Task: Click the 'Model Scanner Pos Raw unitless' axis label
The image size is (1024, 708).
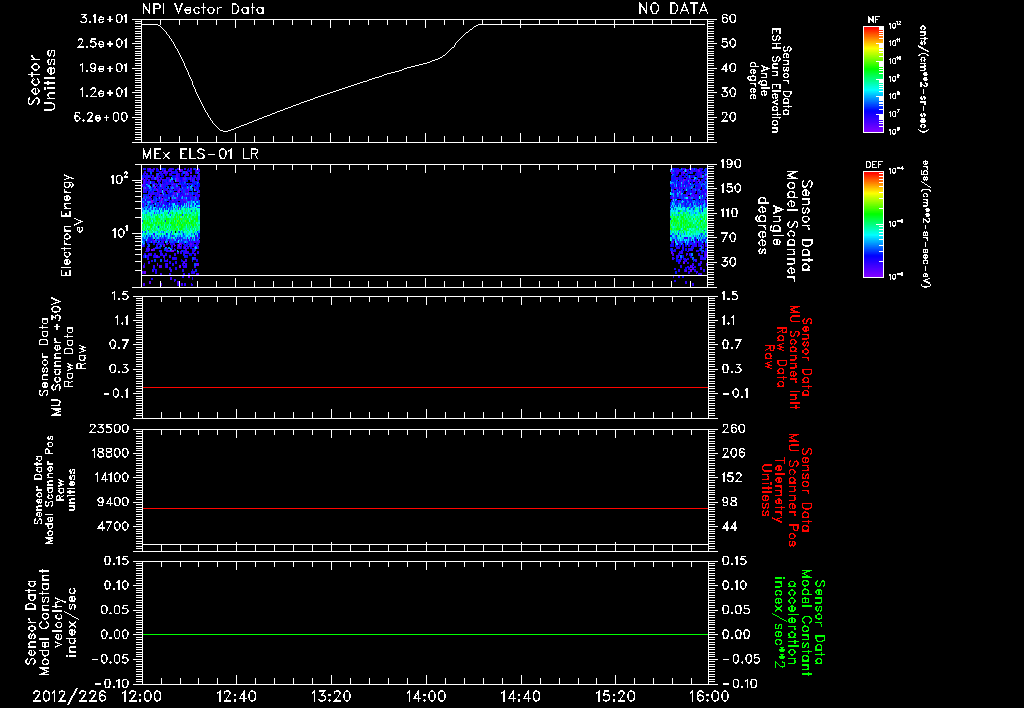Action: coord(55,490)
